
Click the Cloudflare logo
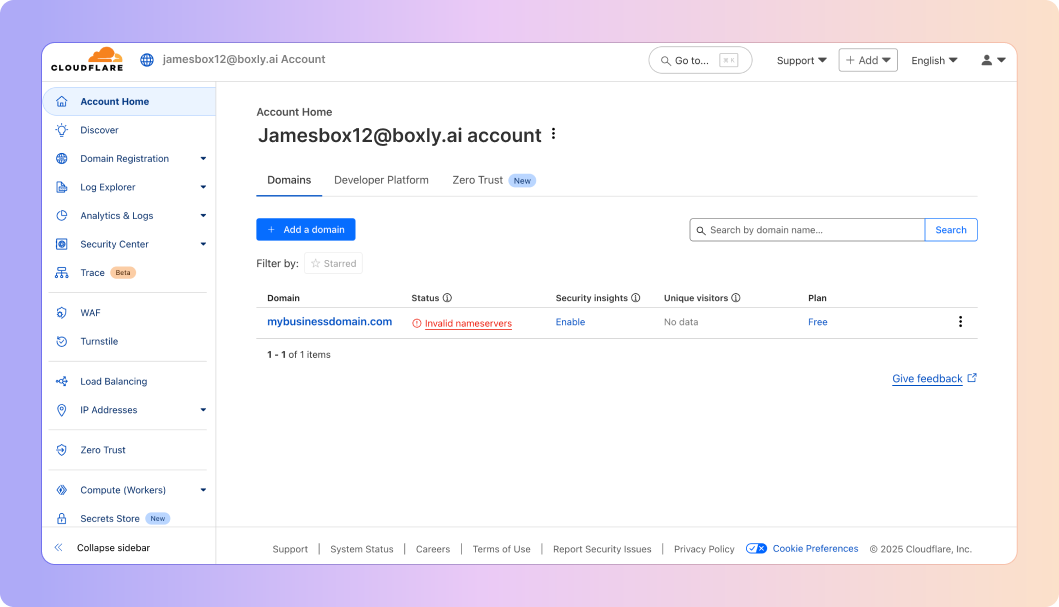(87, 59)
